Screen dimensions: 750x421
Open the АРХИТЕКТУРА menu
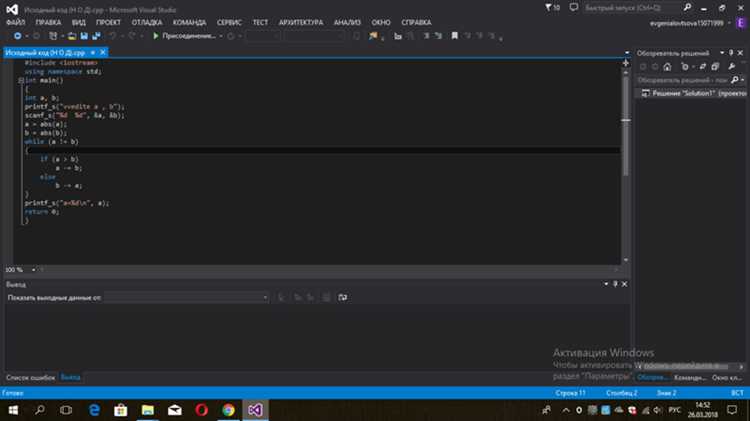tap(301, 22)
